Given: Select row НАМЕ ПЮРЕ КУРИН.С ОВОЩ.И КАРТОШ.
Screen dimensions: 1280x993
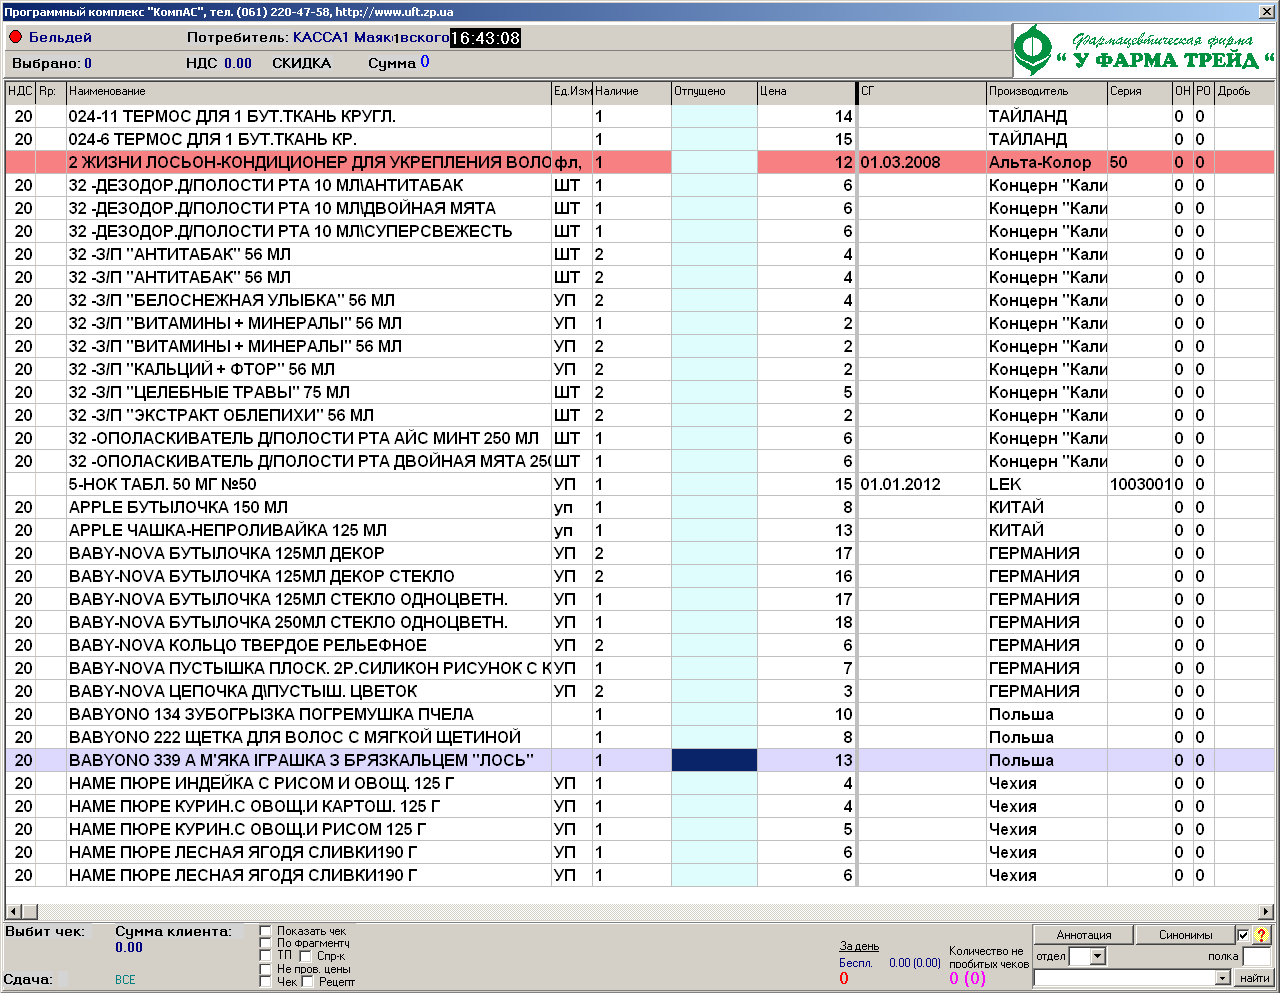Looking at the screenshot, I should point(640,806).
